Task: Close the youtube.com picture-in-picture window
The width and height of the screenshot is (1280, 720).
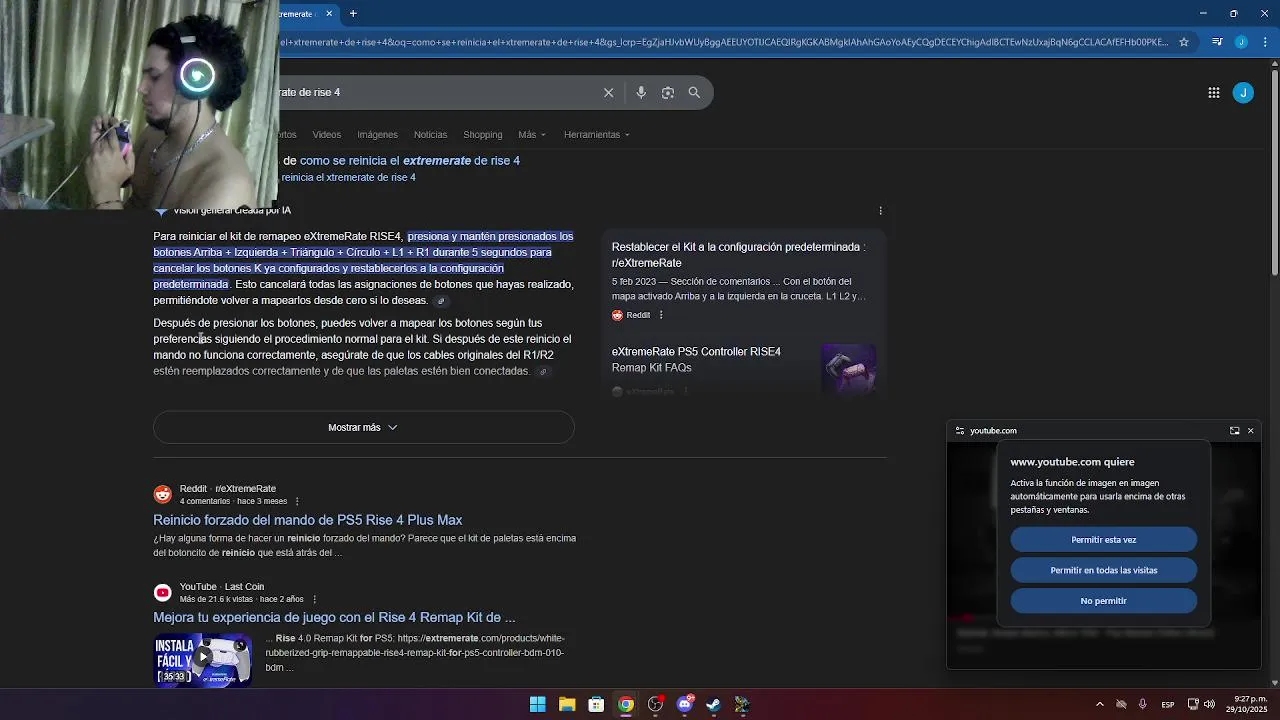Action: 1250,430
